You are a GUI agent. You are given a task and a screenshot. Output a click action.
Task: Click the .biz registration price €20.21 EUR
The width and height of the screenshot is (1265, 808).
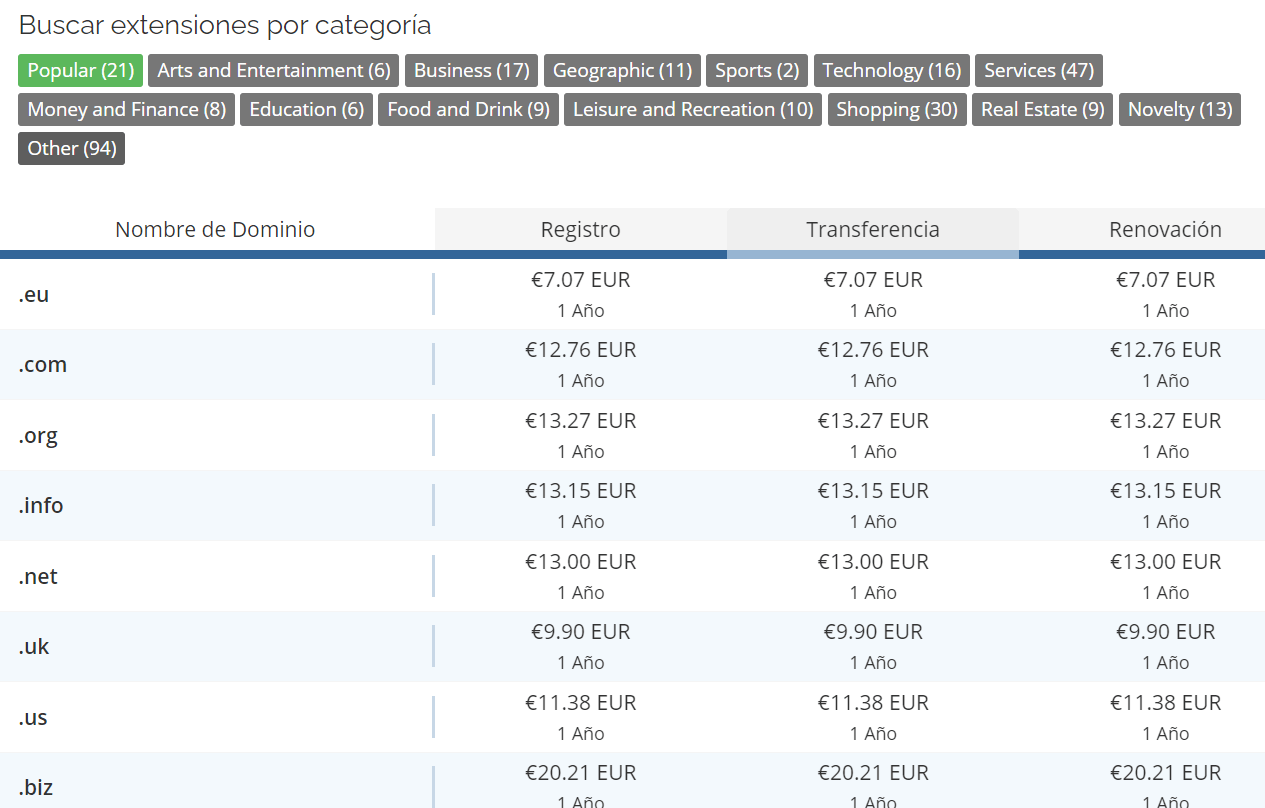pyautogui.click(x=581, y=773)
